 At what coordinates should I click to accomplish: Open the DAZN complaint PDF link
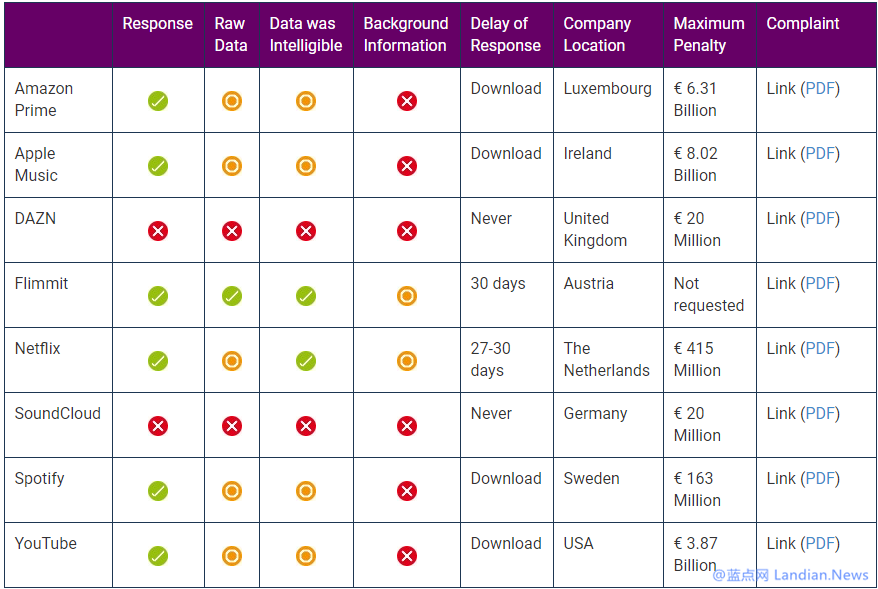pyautogui.click(x=820, y=219)
